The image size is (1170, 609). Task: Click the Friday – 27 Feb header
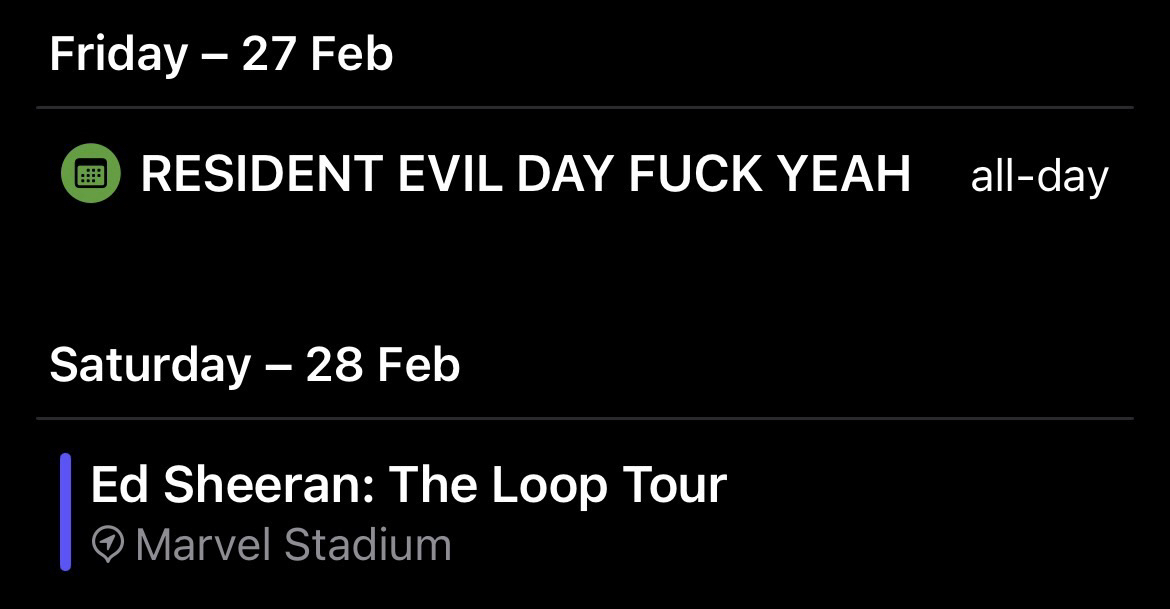pyautogui.click(x=221, y=53)
